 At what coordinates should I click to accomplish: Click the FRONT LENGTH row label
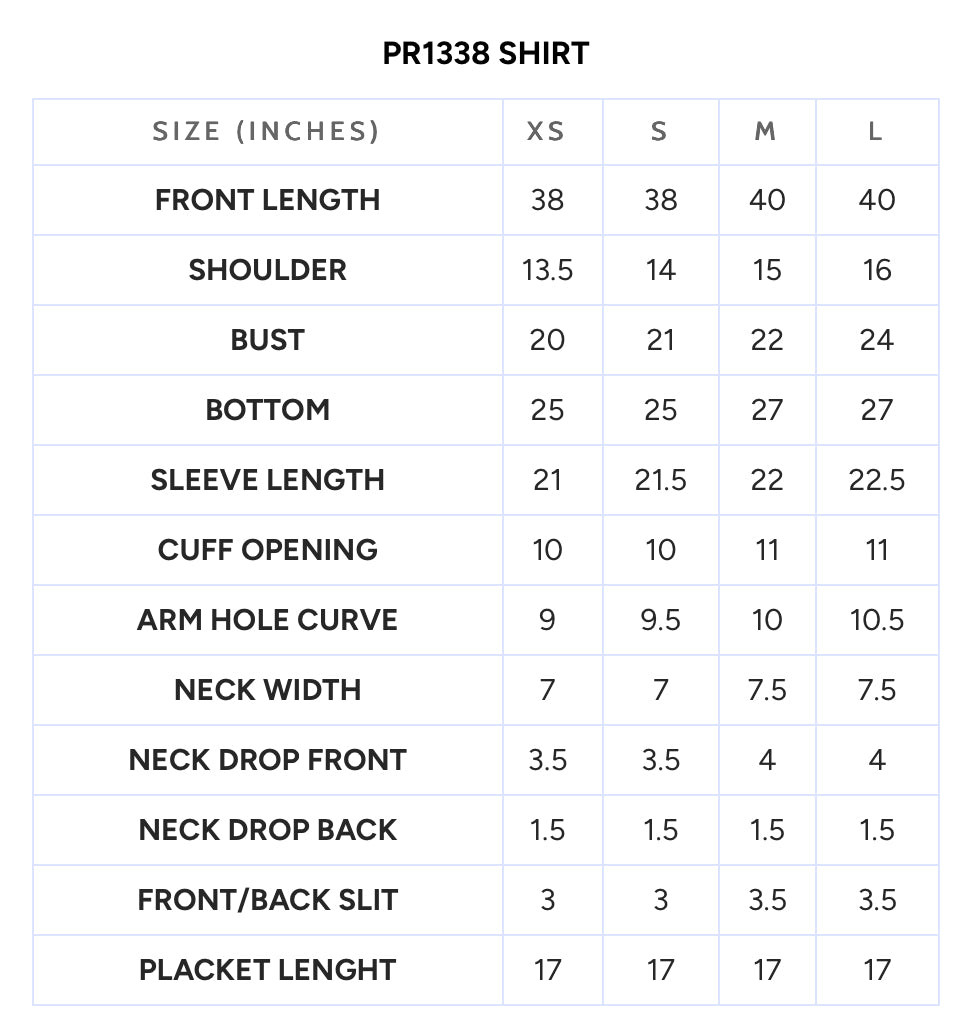click(268, 200)
